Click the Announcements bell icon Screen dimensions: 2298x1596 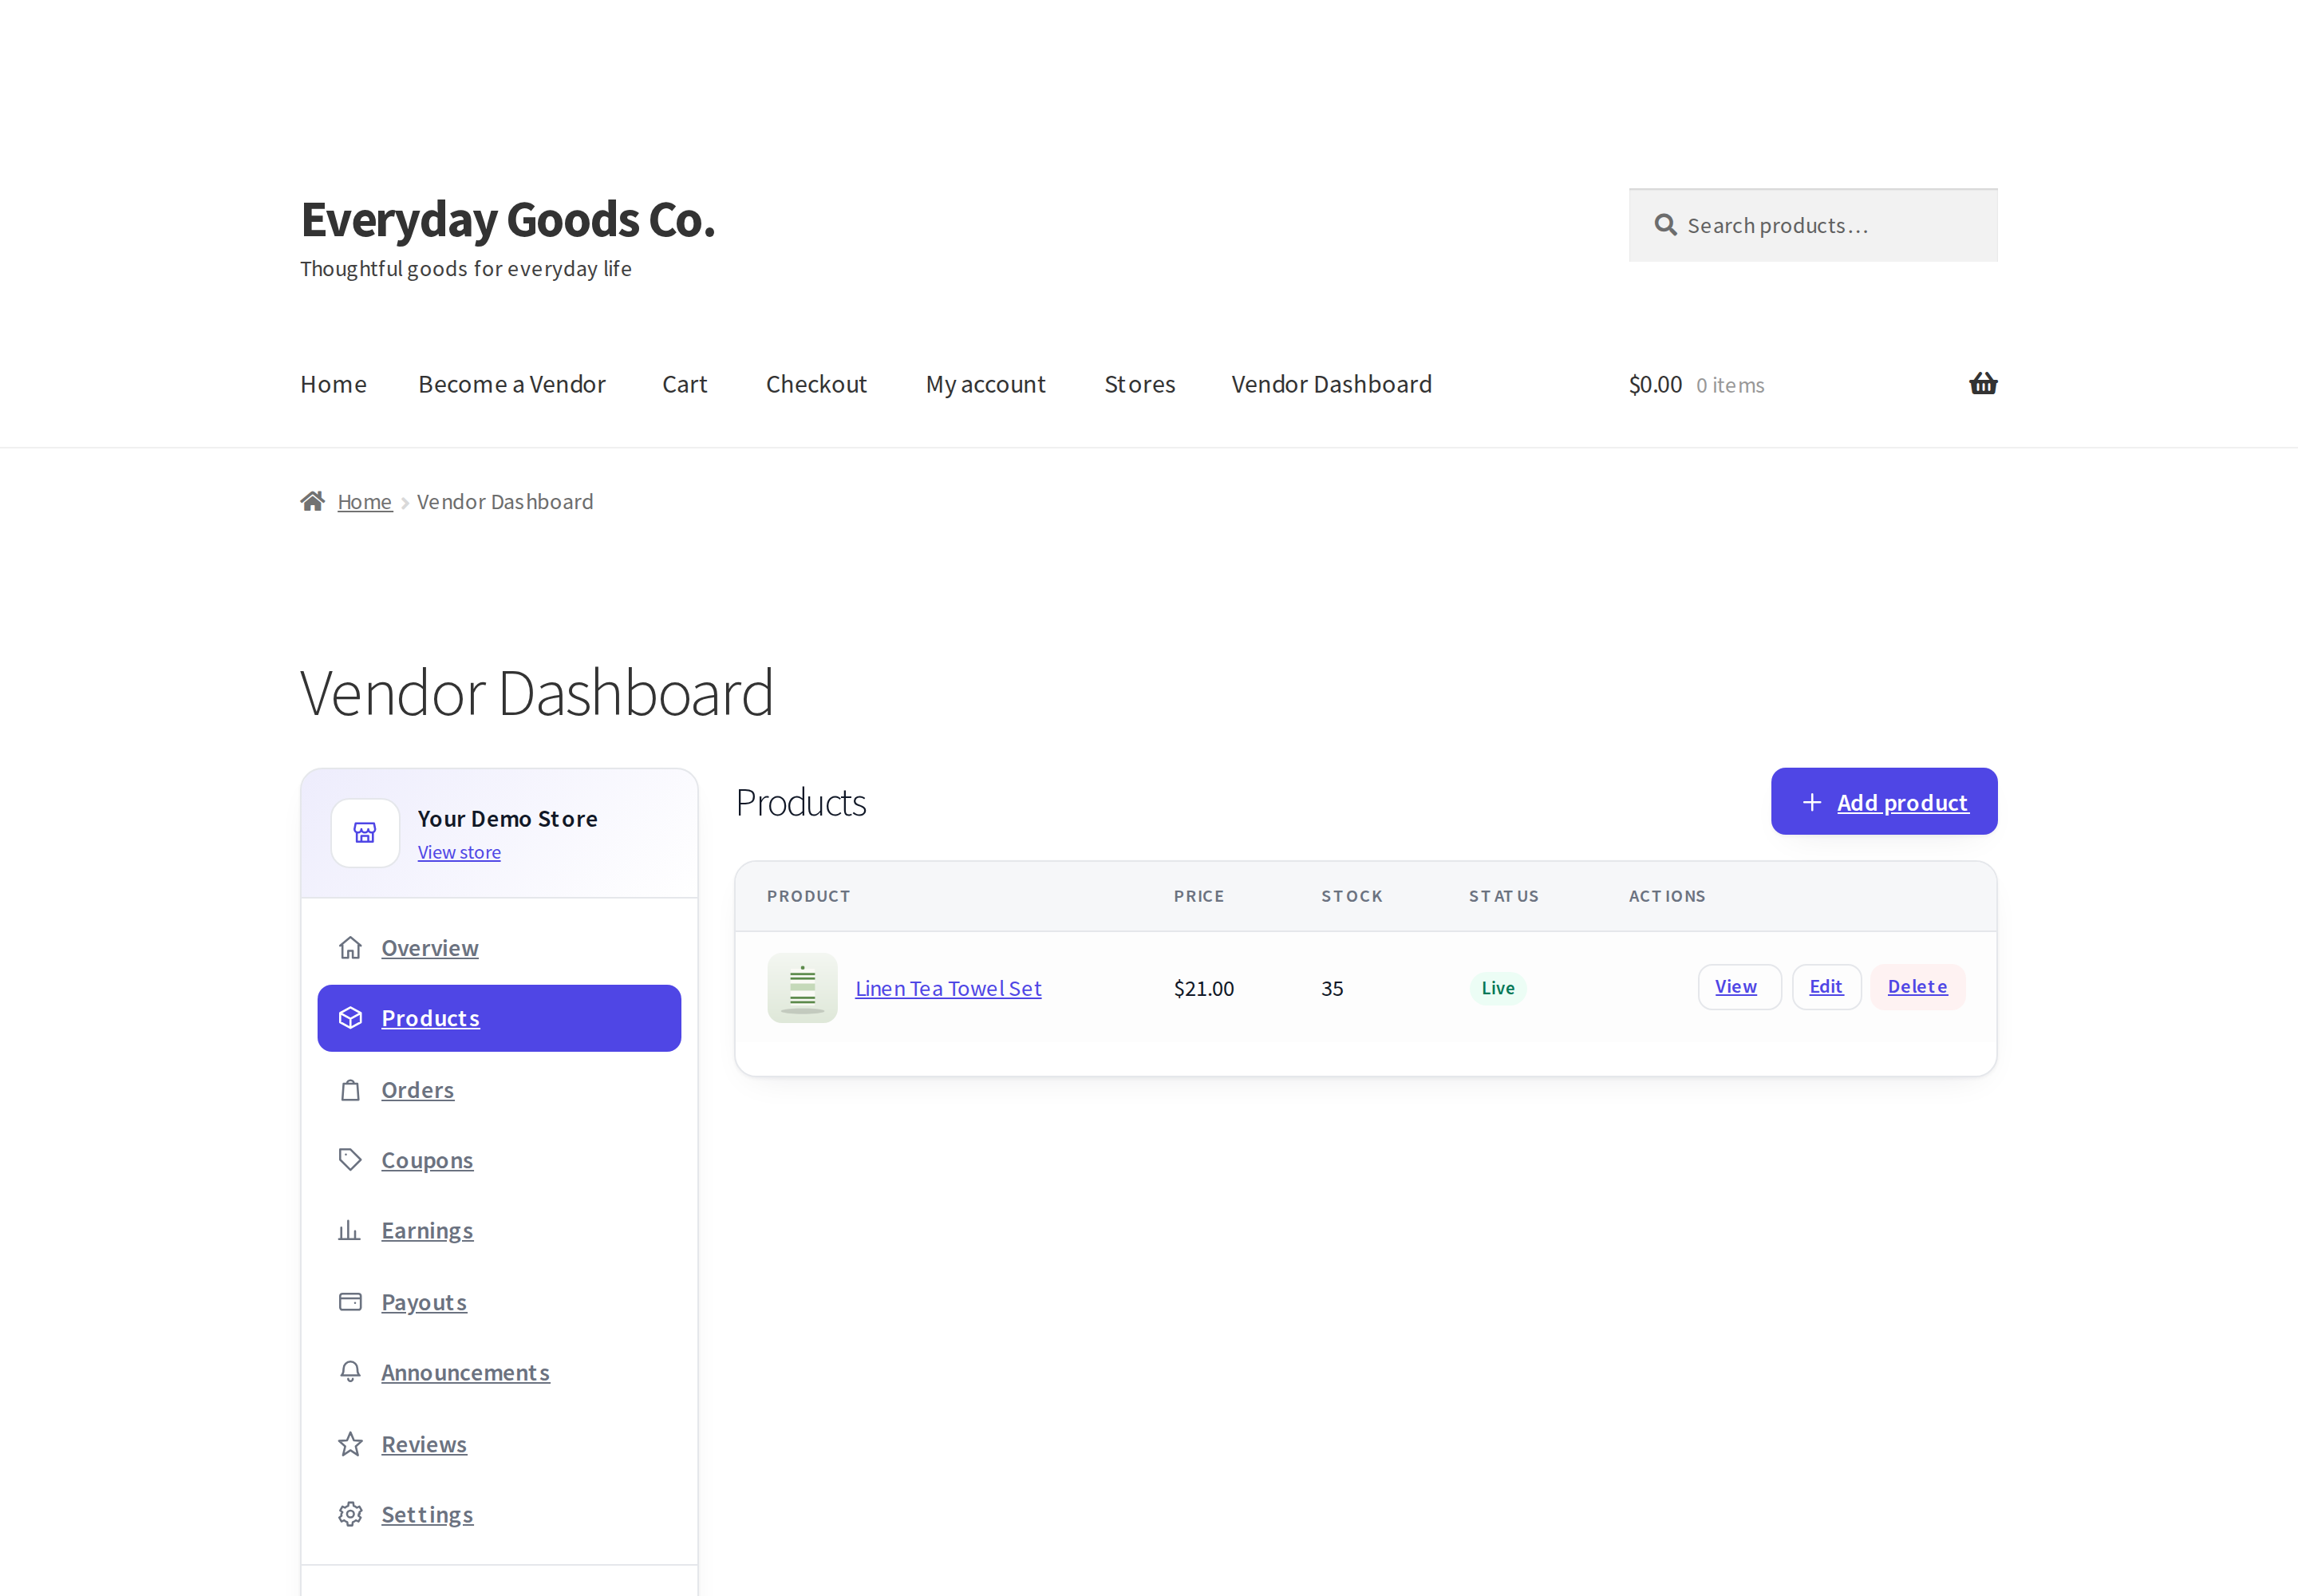[x=350, y=1372]
